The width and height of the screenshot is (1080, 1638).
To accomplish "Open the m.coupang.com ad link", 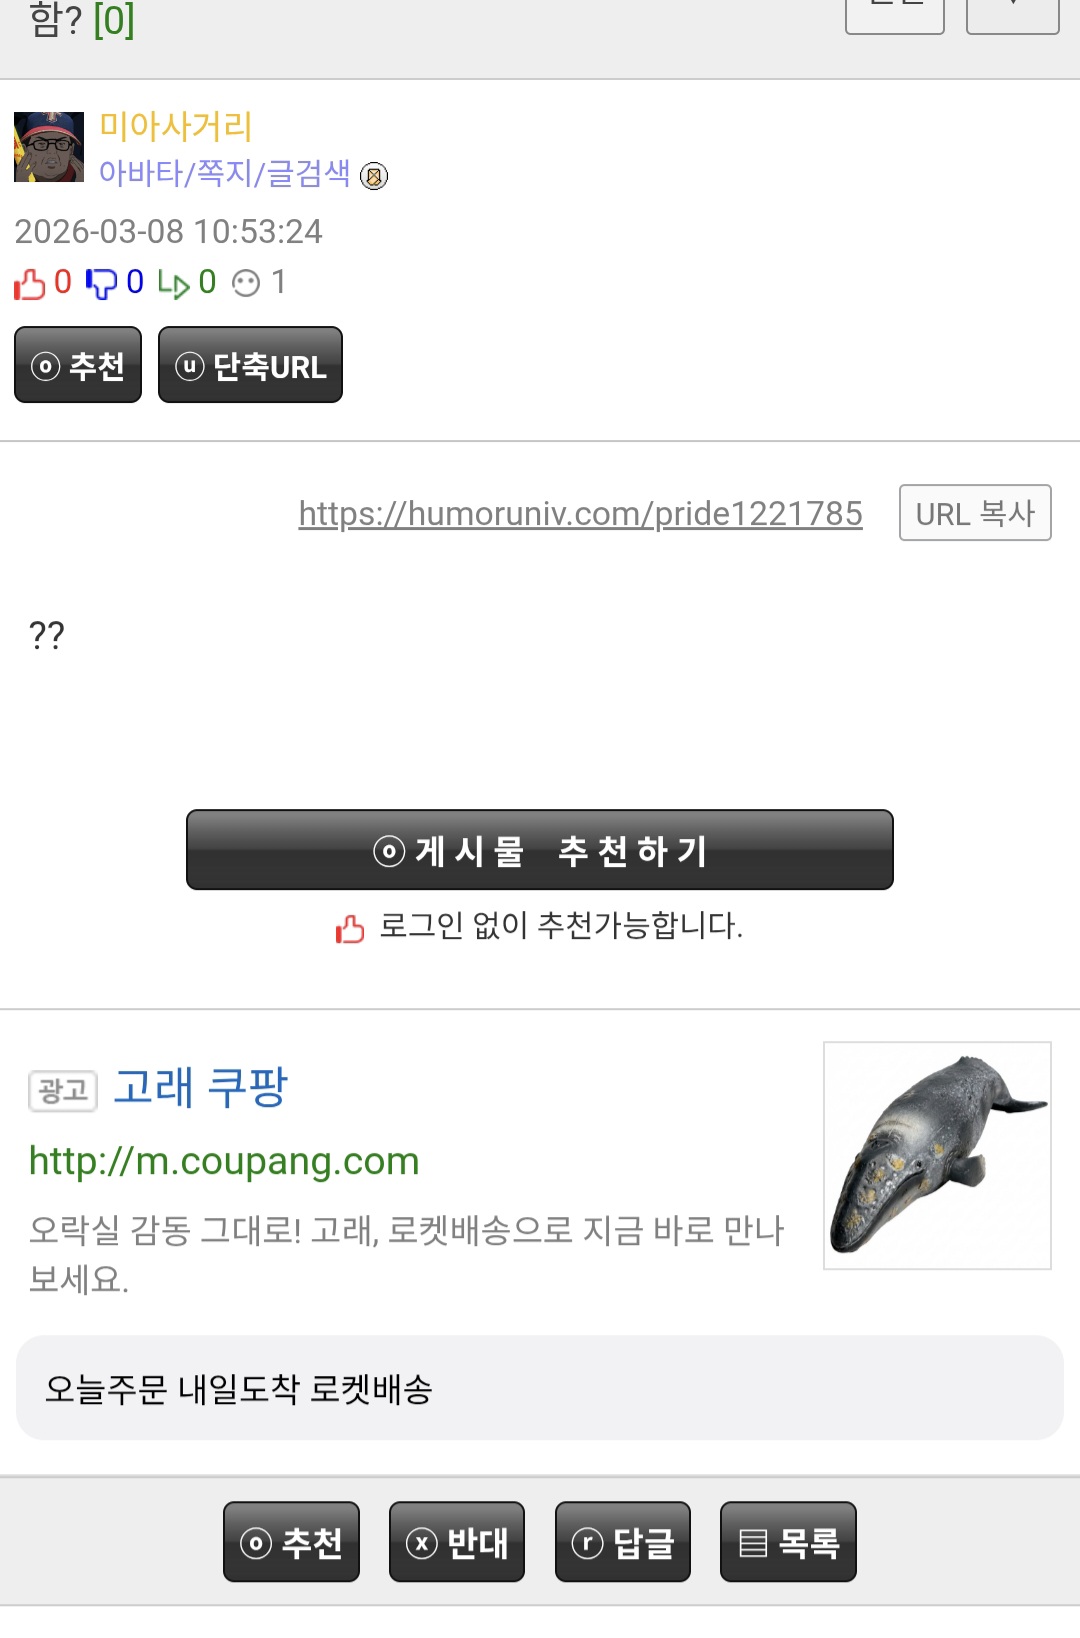I will click(224, 1161).
